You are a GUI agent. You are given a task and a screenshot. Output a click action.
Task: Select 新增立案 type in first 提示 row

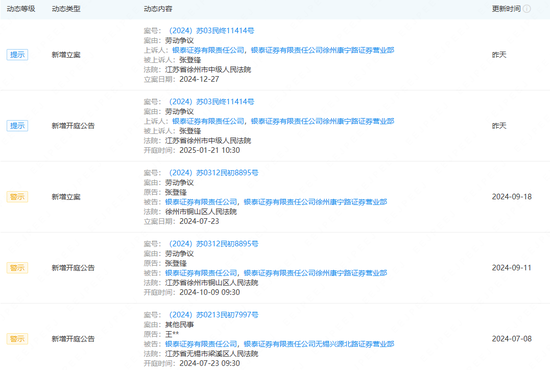click(66, 55)
